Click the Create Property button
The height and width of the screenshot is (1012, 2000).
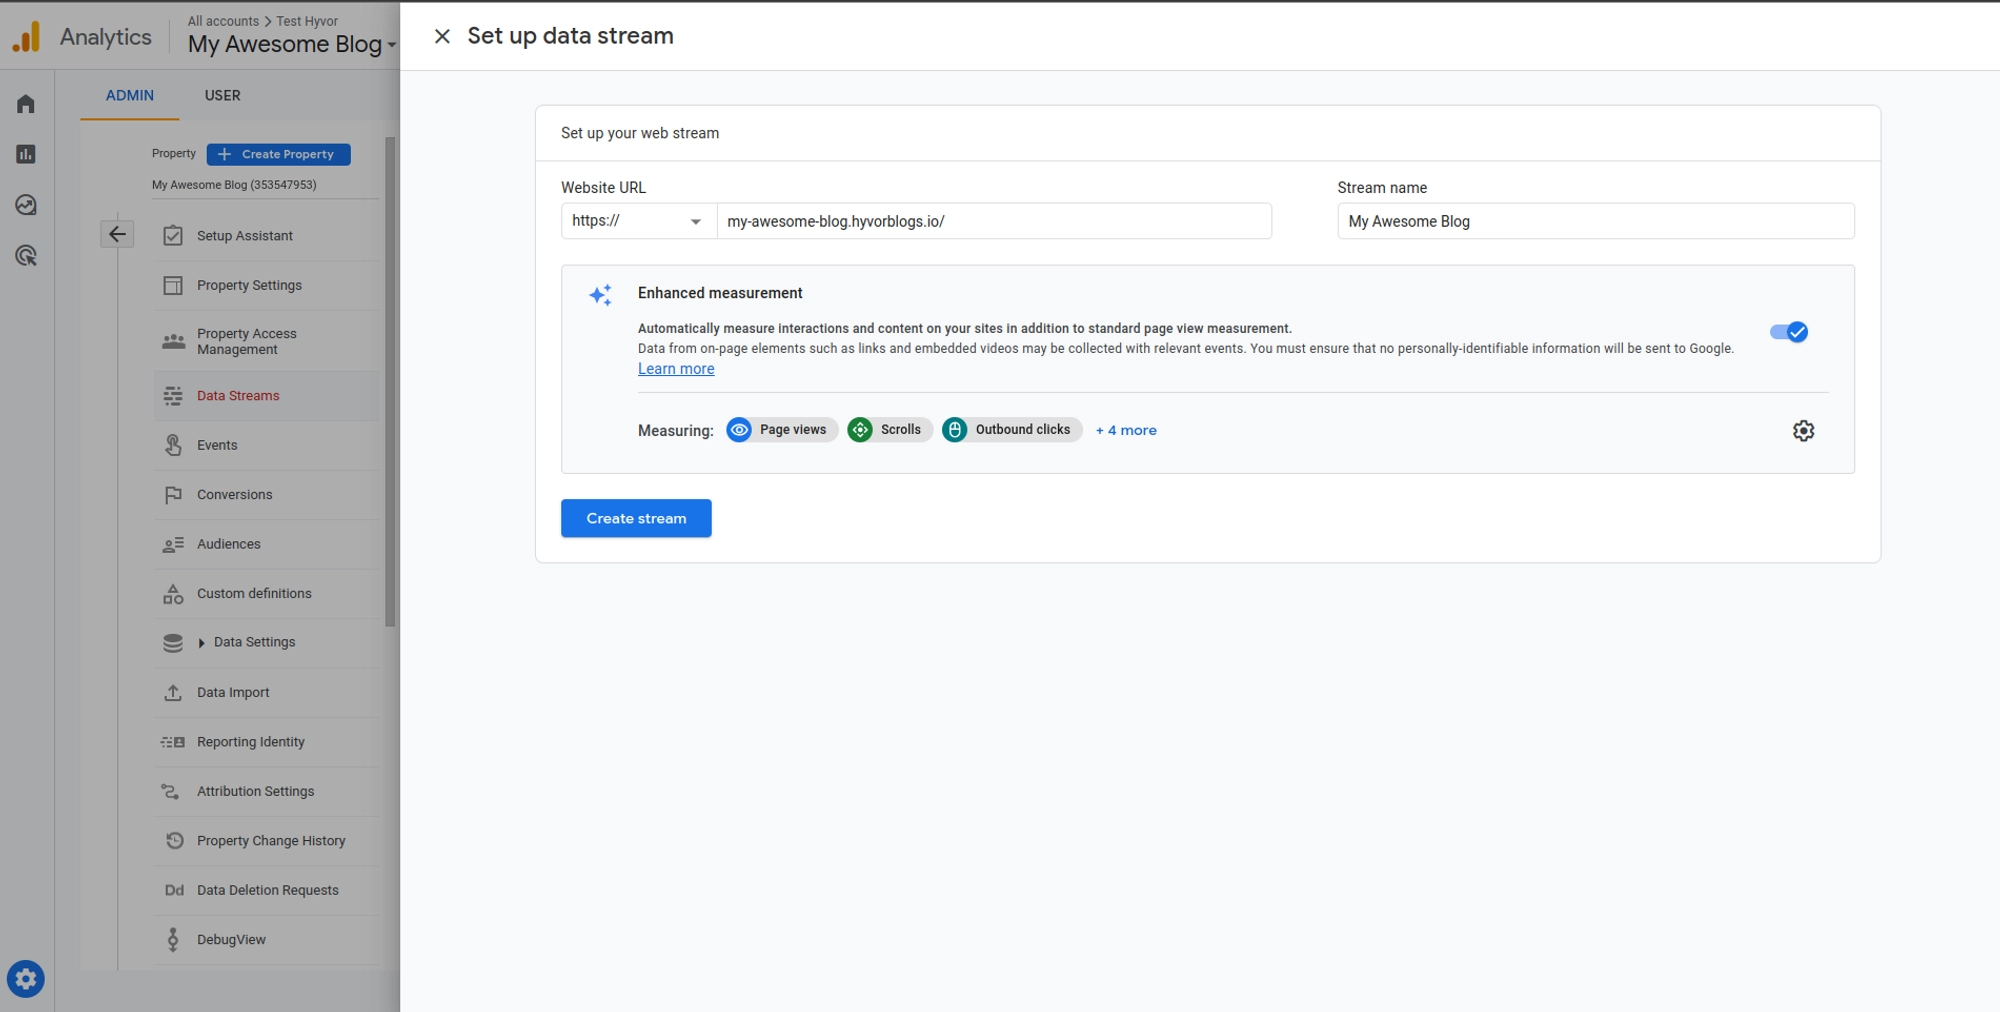pyautogui.click(x=279, y=154)
